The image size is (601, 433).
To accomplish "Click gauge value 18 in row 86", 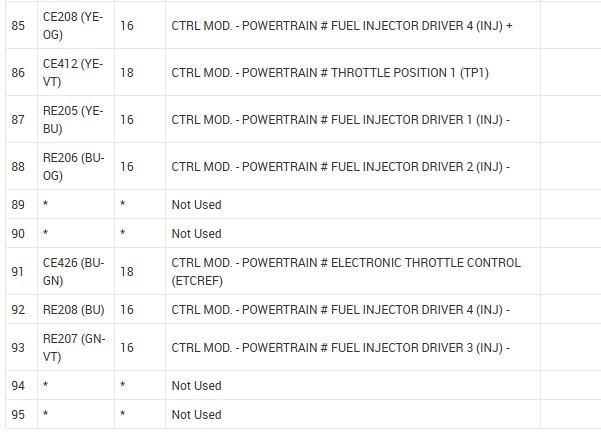I will pyautogui.click(x=127, y=73).
